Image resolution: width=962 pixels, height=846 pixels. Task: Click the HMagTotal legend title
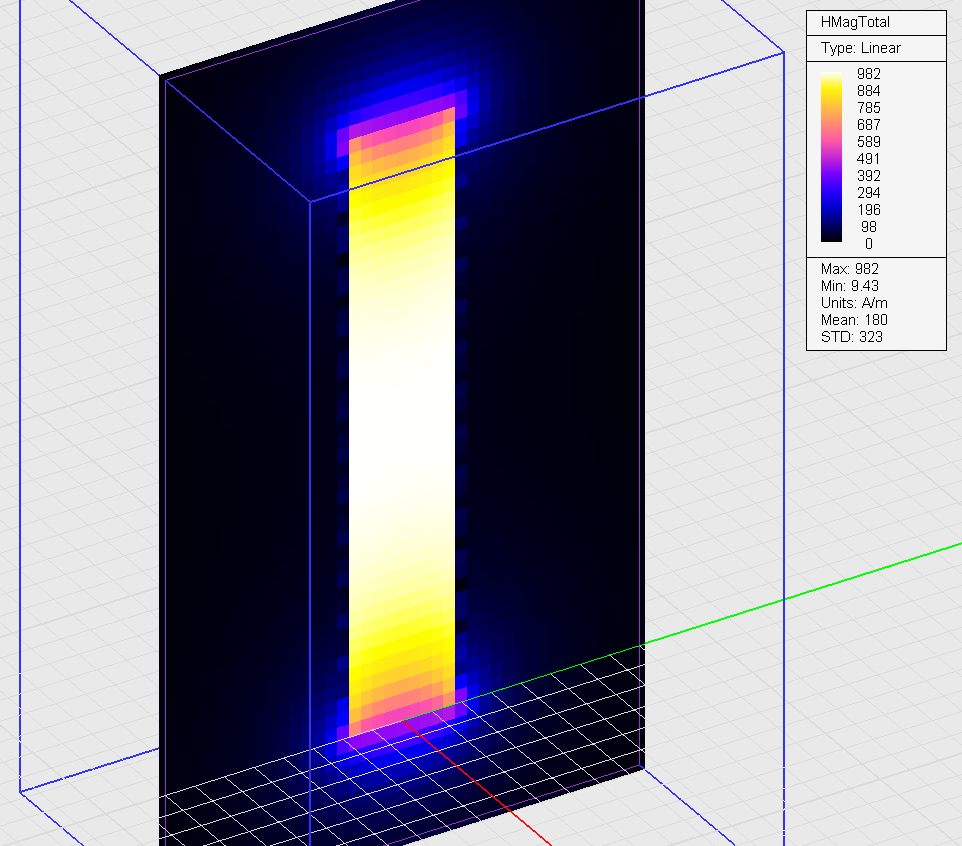click(855, 22)
